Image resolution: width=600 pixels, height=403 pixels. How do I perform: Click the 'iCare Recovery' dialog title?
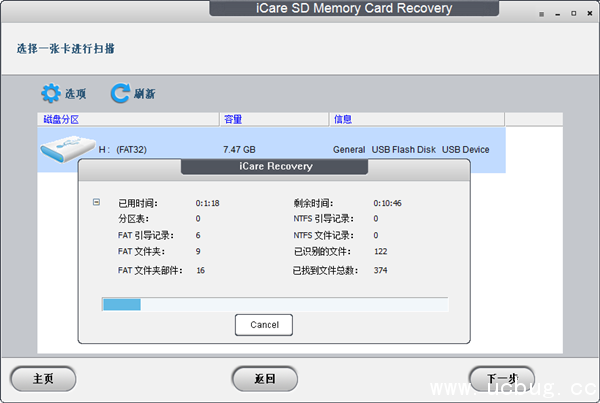point(276,166)
